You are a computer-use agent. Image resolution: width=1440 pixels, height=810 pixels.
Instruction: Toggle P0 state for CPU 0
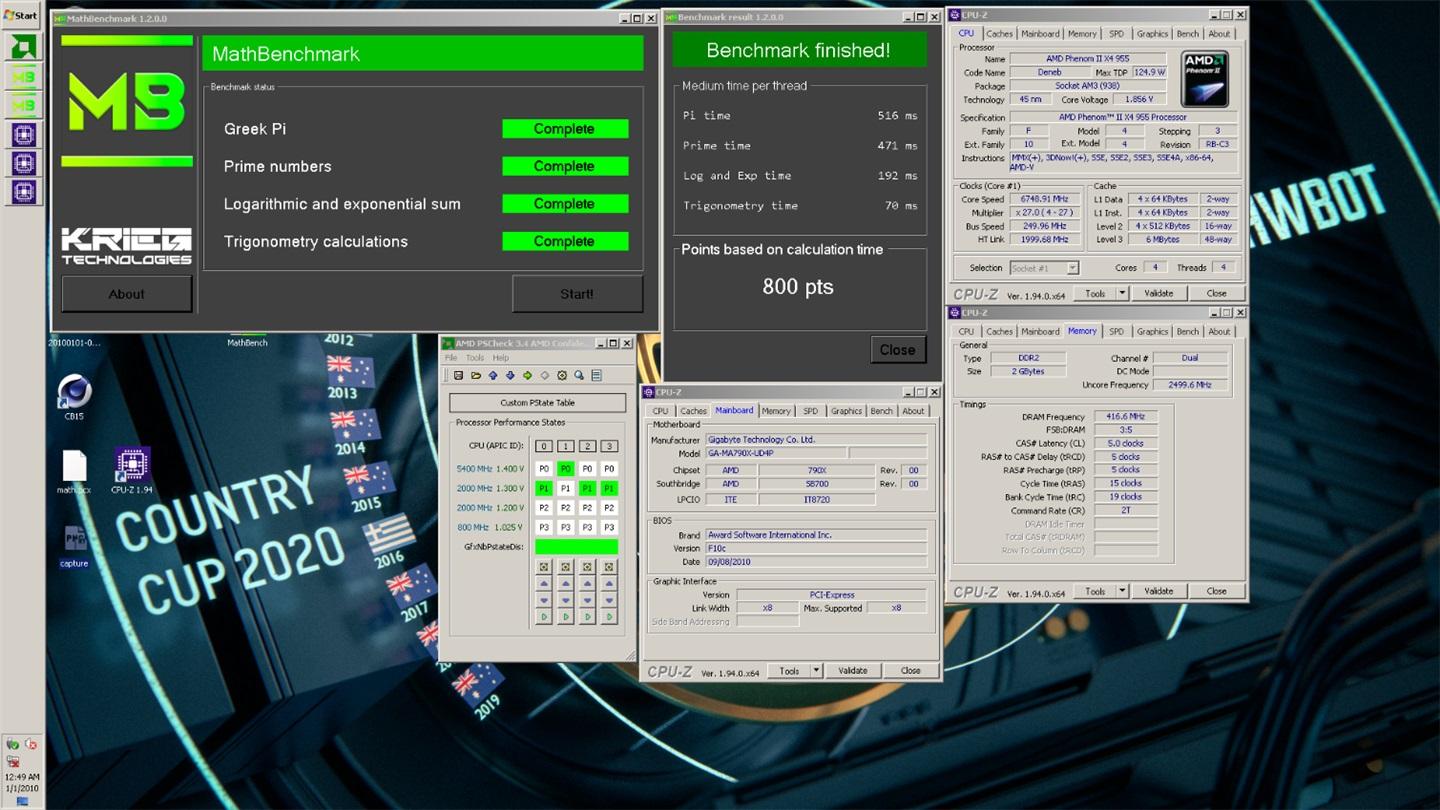544,469
